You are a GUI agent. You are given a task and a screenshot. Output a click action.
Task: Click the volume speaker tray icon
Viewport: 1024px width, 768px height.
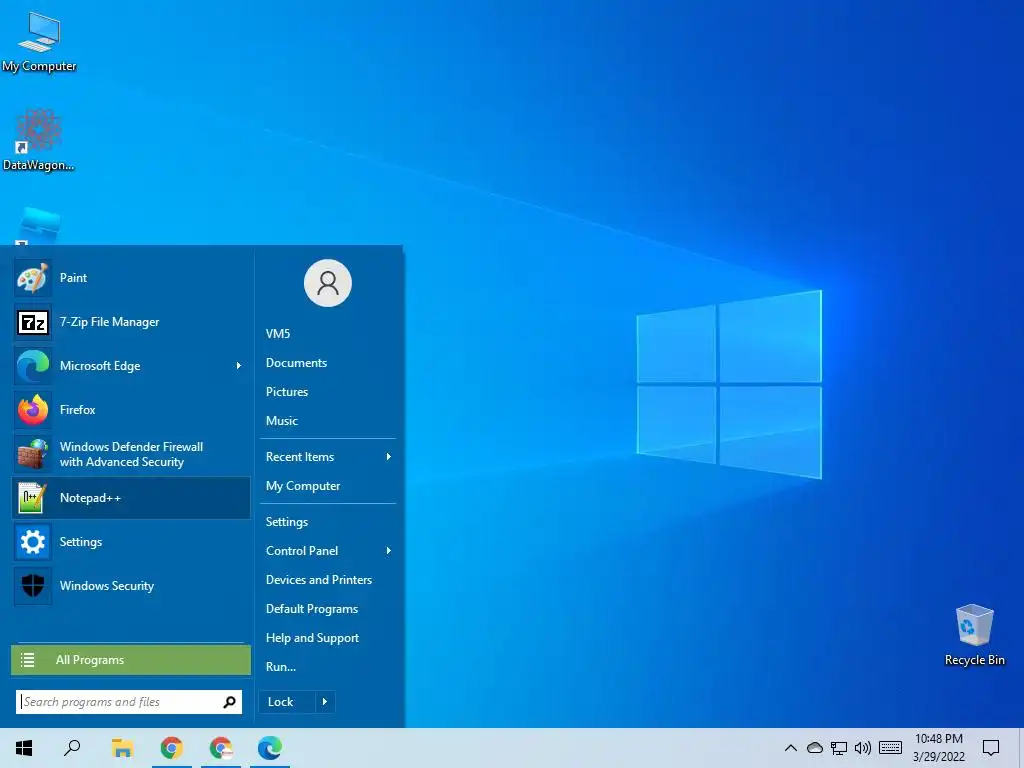[x=863, y=748]
